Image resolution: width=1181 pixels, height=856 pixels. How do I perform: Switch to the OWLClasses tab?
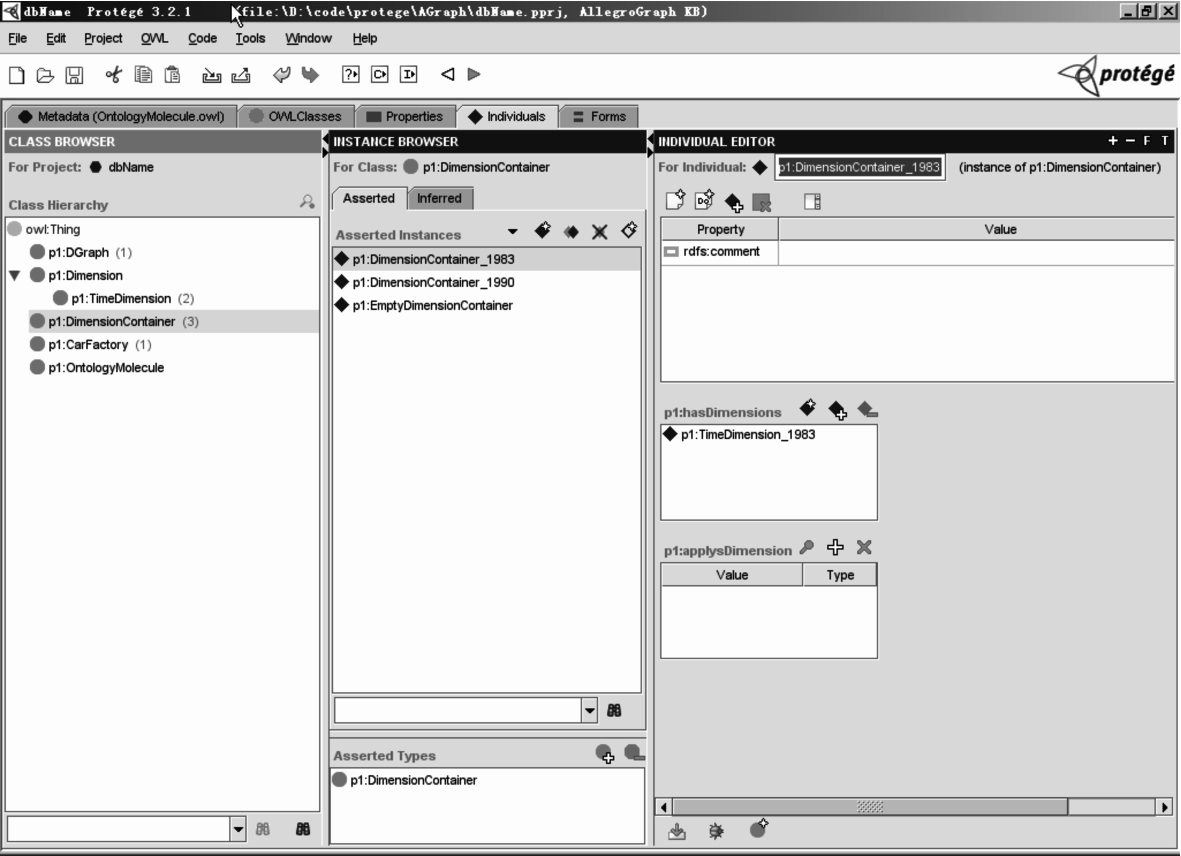[x=296, y=117]
